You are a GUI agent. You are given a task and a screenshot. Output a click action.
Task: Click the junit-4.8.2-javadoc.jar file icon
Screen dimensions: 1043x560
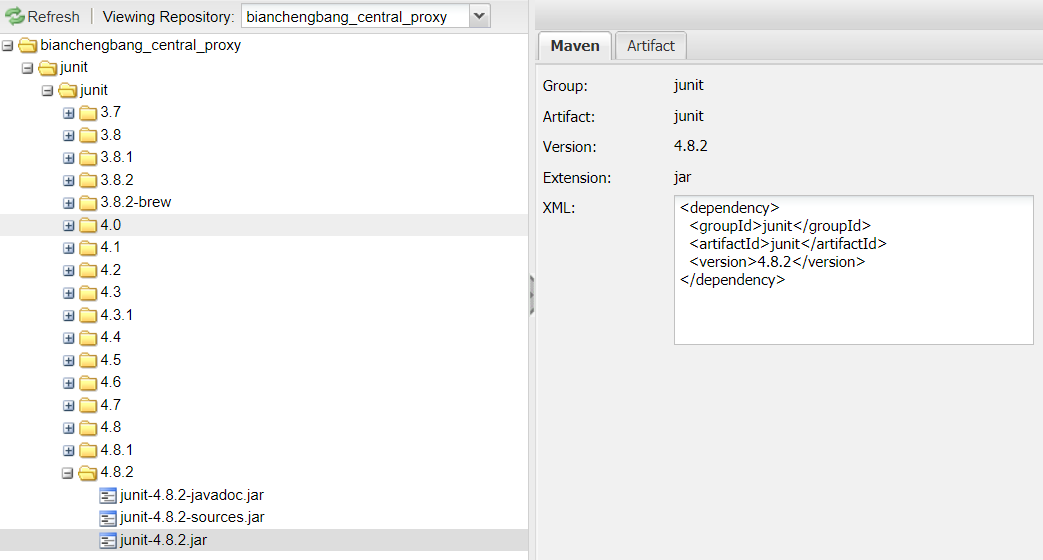(108, 495)
